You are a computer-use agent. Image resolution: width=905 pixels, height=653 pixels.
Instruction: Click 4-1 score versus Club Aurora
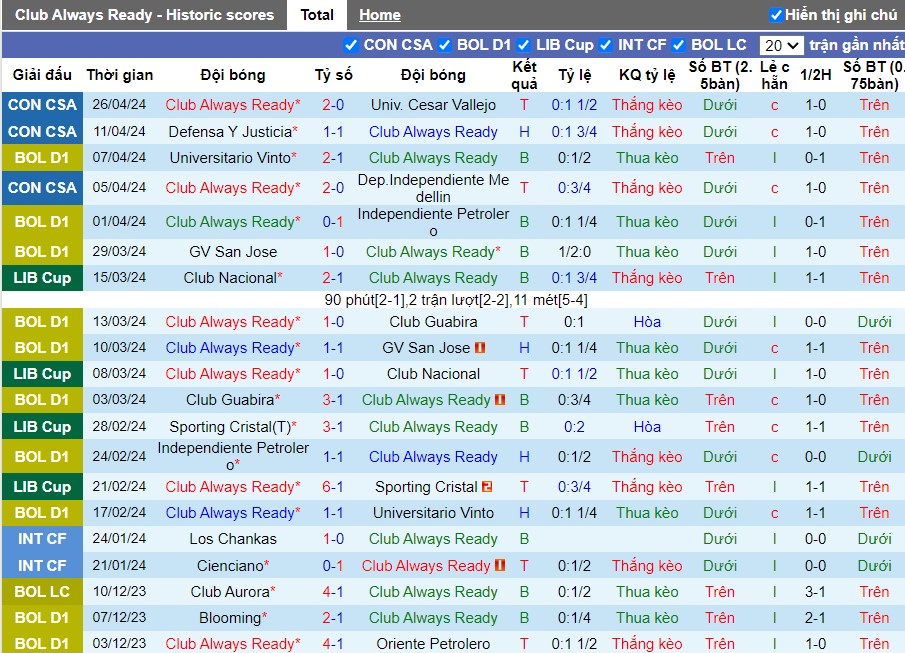coord(333,592)
